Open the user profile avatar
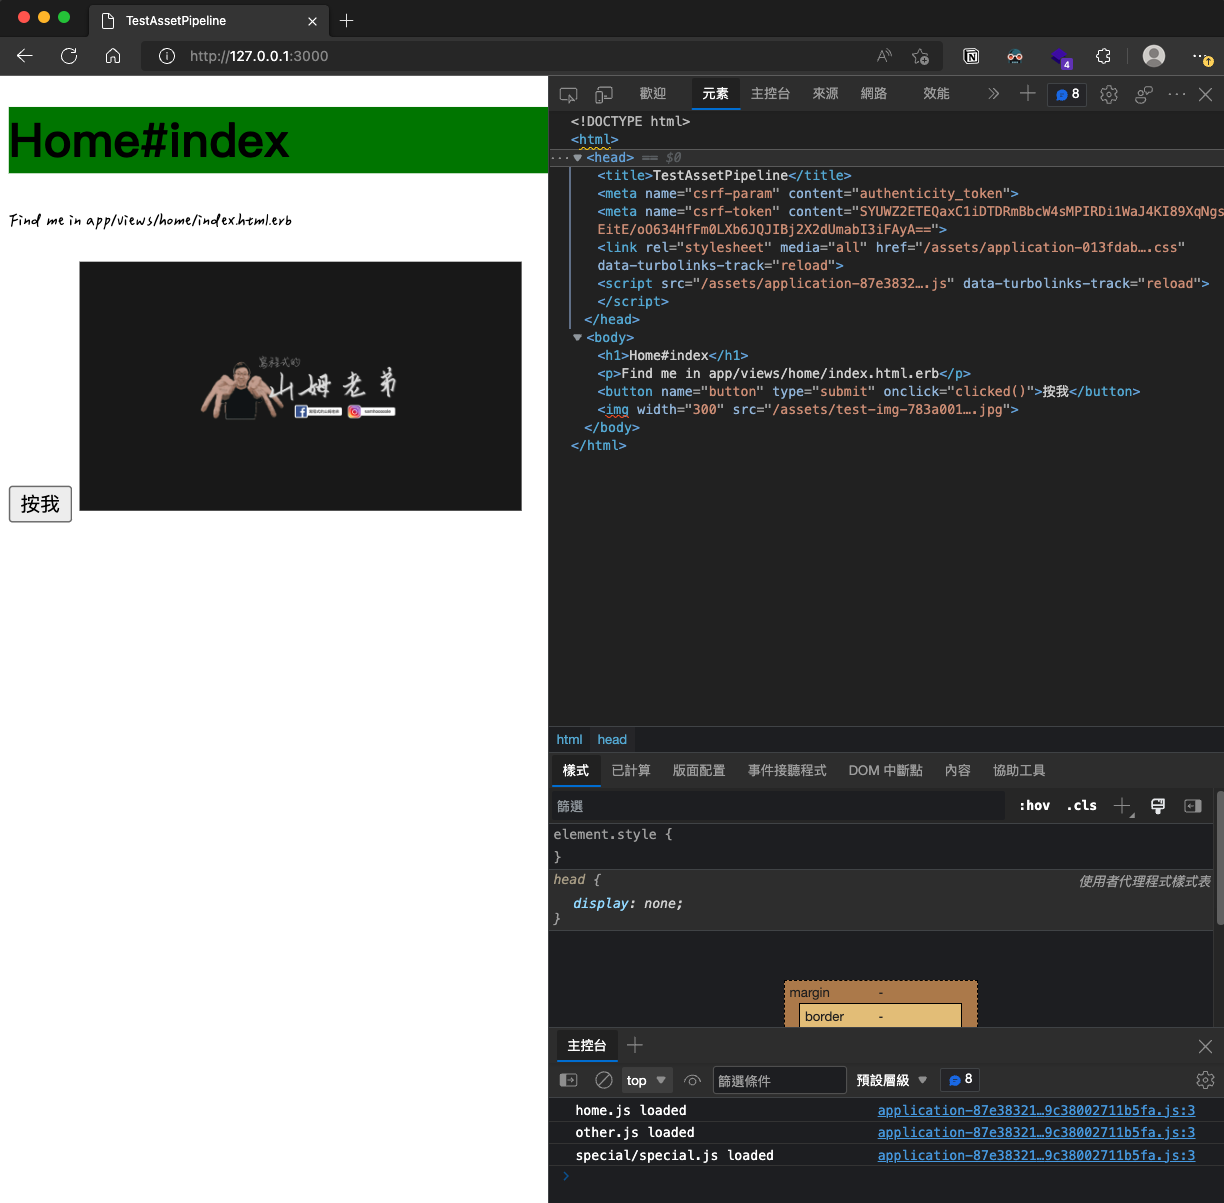This screenshot has height=1203, width=1224. (1154, 56)
